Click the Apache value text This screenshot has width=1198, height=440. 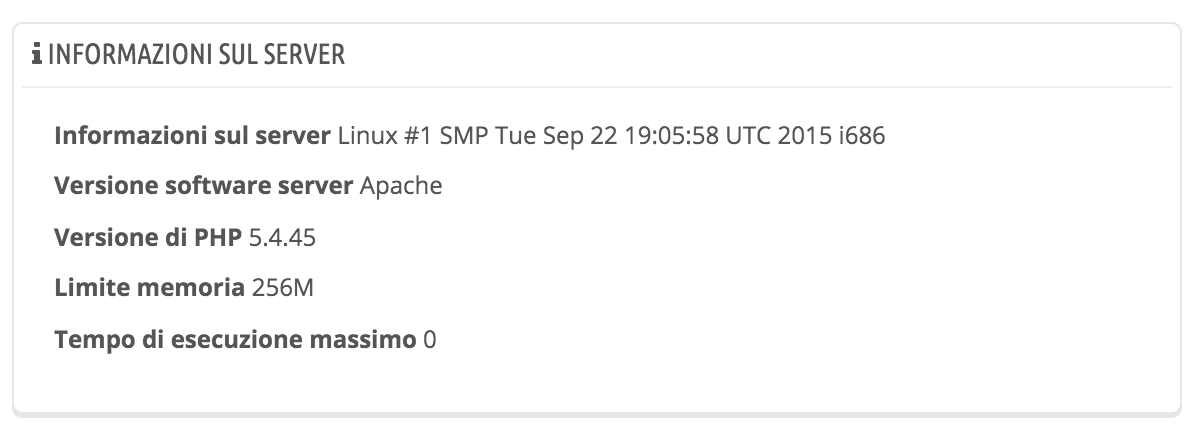click(400, 186)
